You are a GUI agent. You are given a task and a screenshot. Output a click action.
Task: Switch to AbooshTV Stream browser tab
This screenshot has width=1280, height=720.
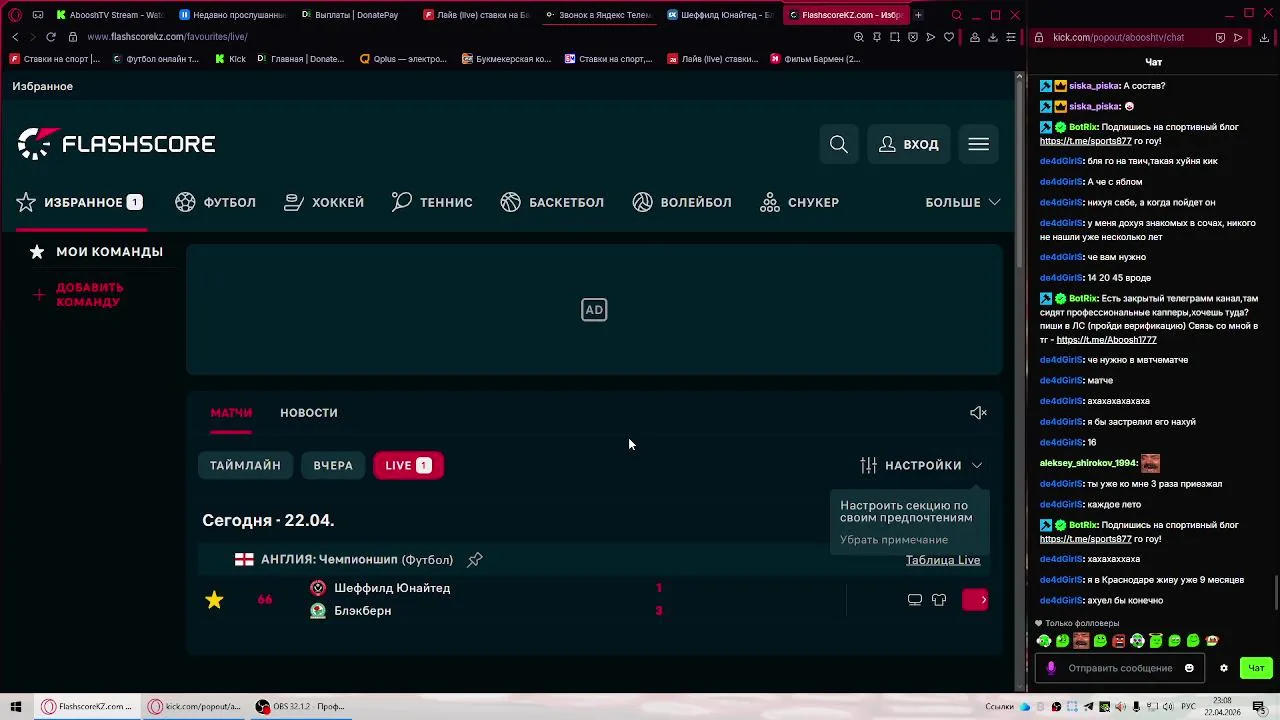point(110,15)
